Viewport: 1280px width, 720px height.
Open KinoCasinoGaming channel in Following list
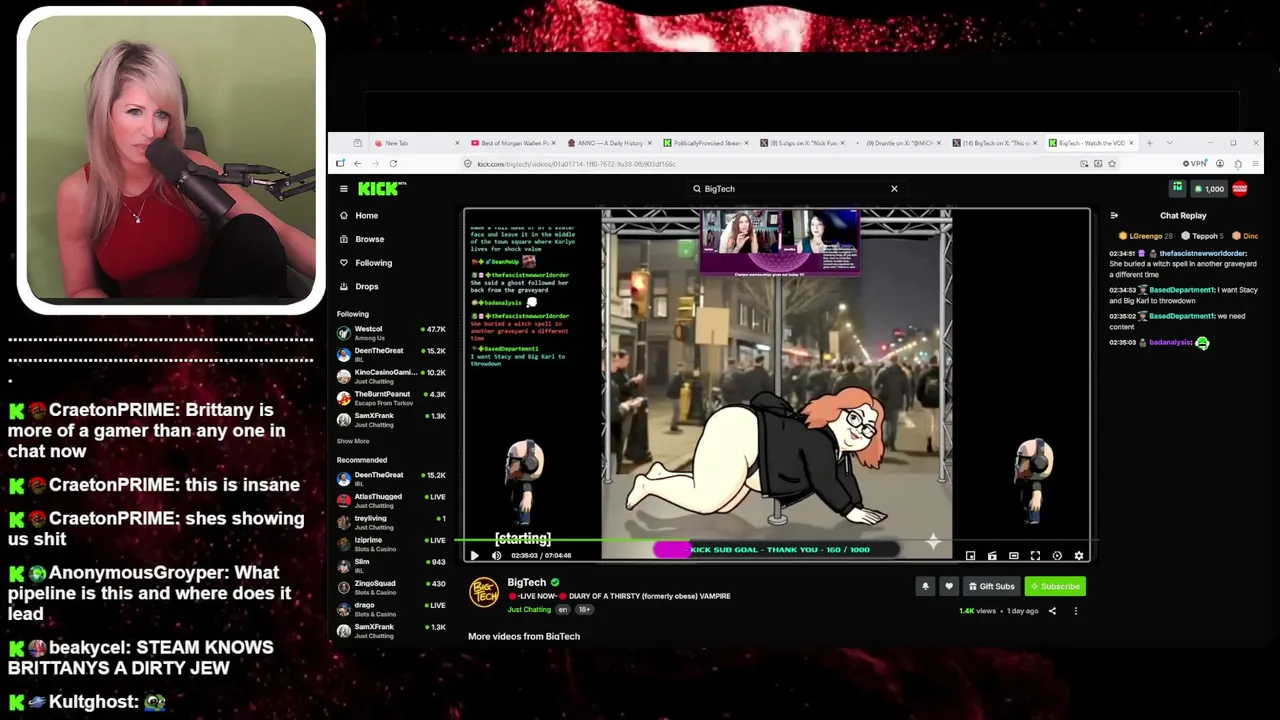pyautogui.click(x=391, y=376)
